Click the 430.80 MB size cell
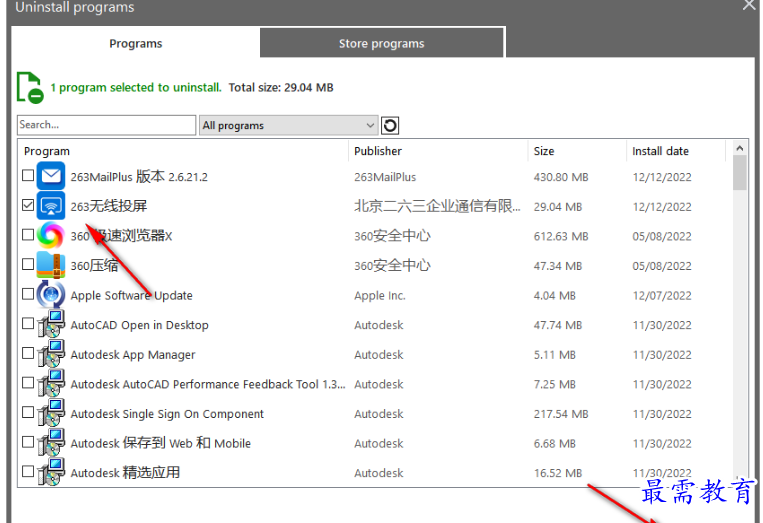Image resolution: width=763 pixels, height=523 pixels. coord(561,177)
